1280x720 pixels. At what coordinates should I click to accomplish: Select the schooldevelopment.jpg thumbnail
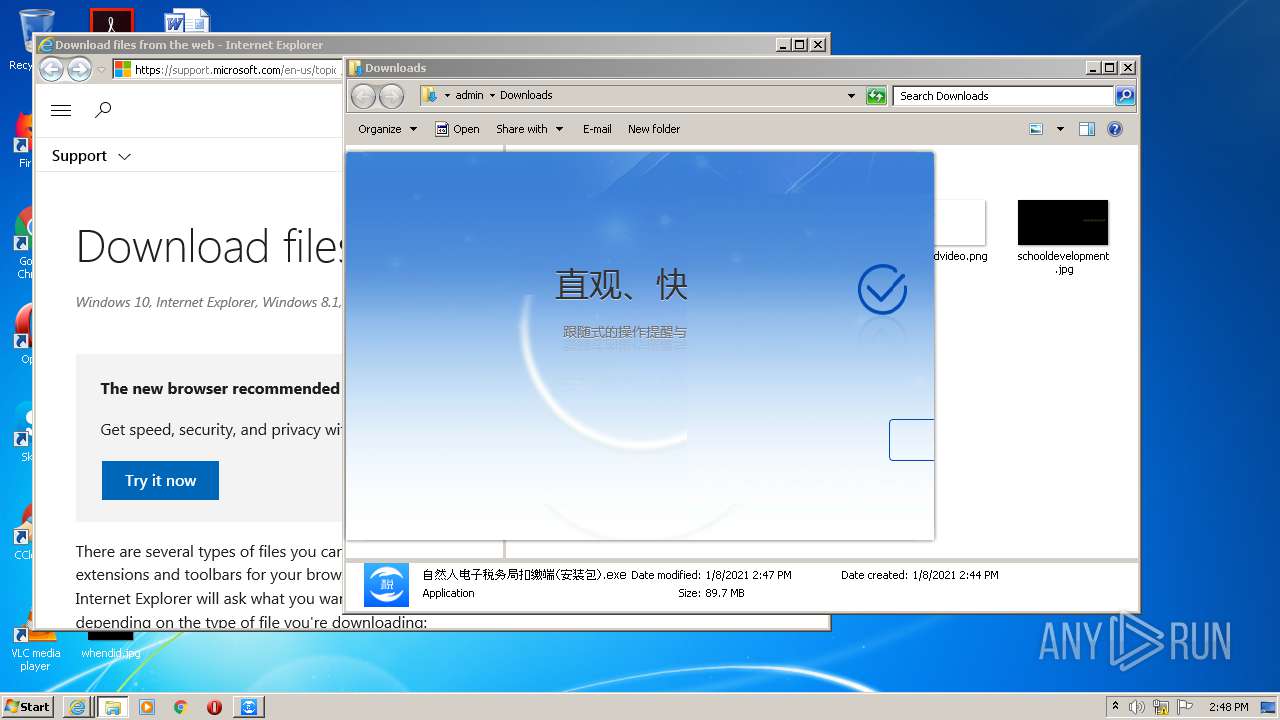click(x=1063, y=222)
